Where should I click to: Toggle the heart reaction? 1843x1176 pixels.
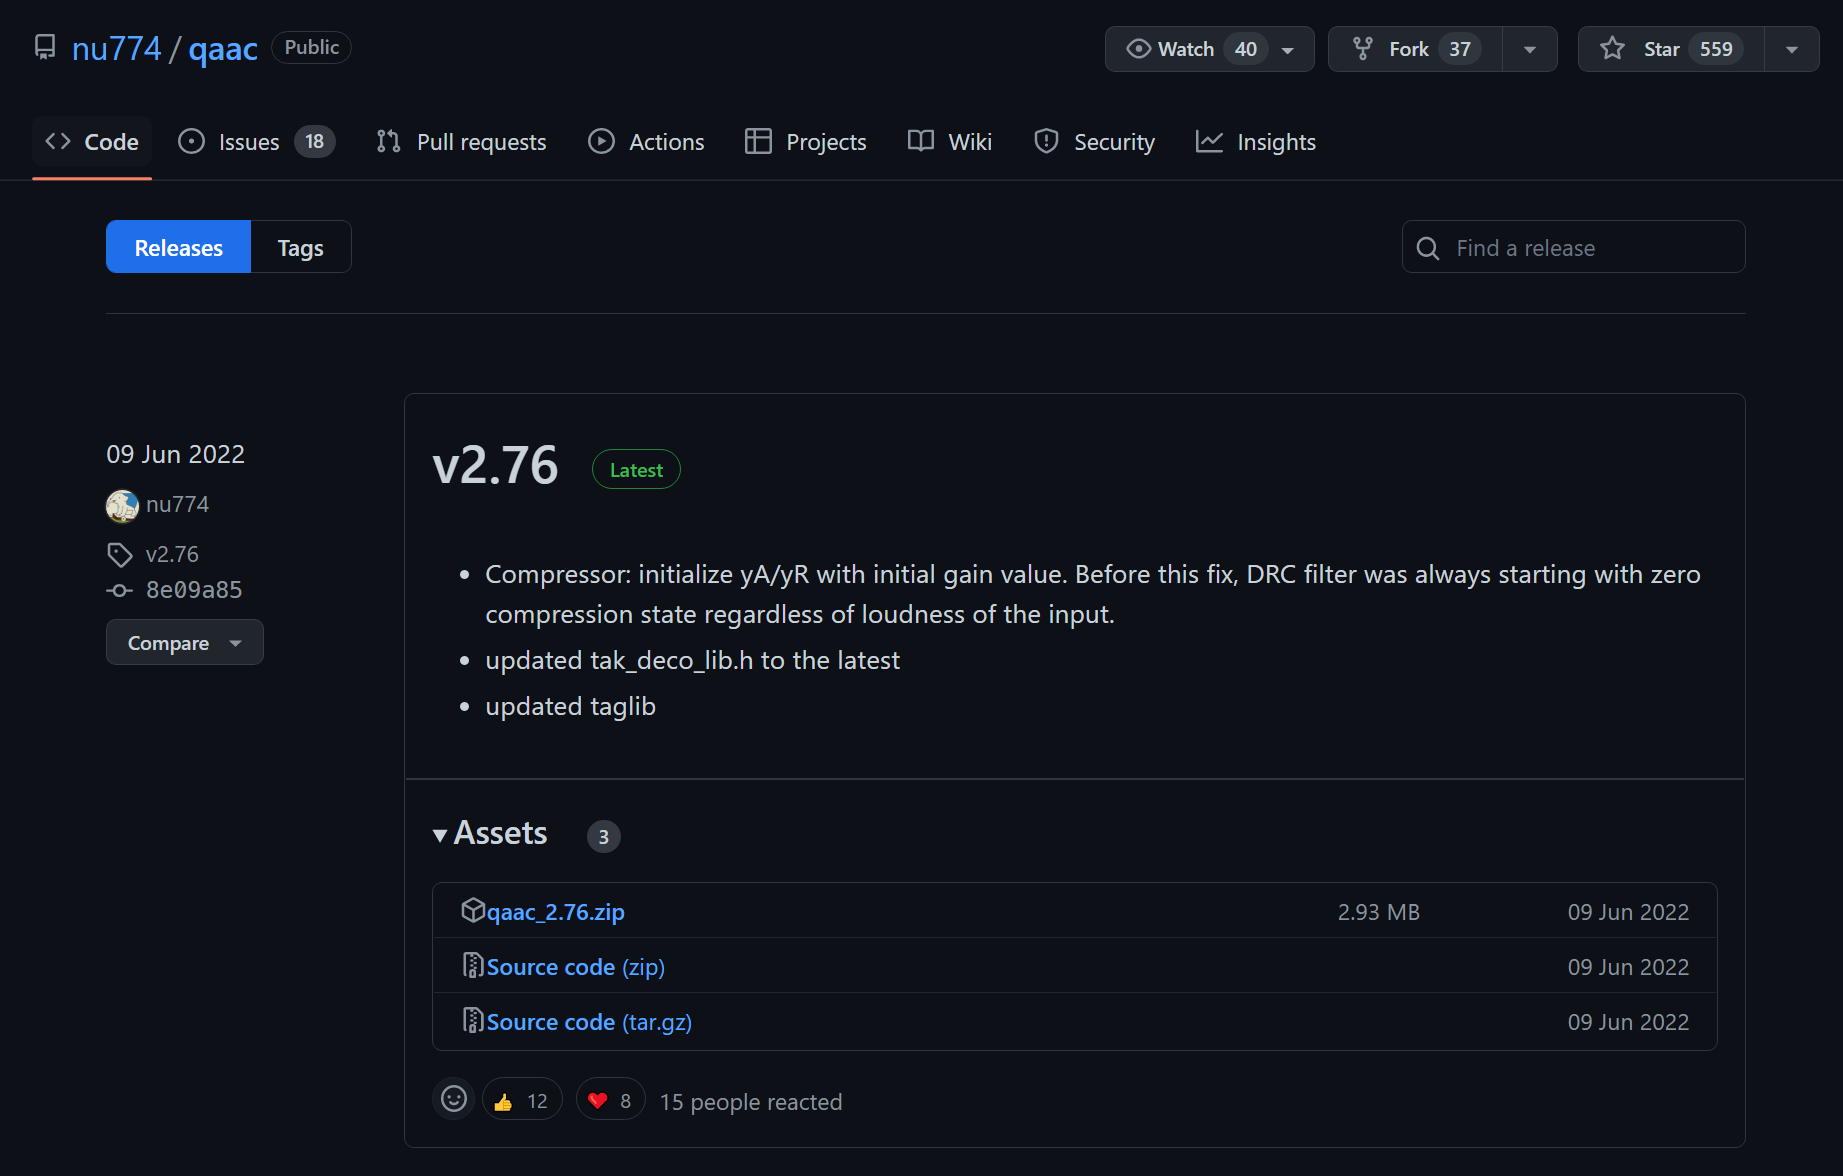click(x=610, y=1101)
